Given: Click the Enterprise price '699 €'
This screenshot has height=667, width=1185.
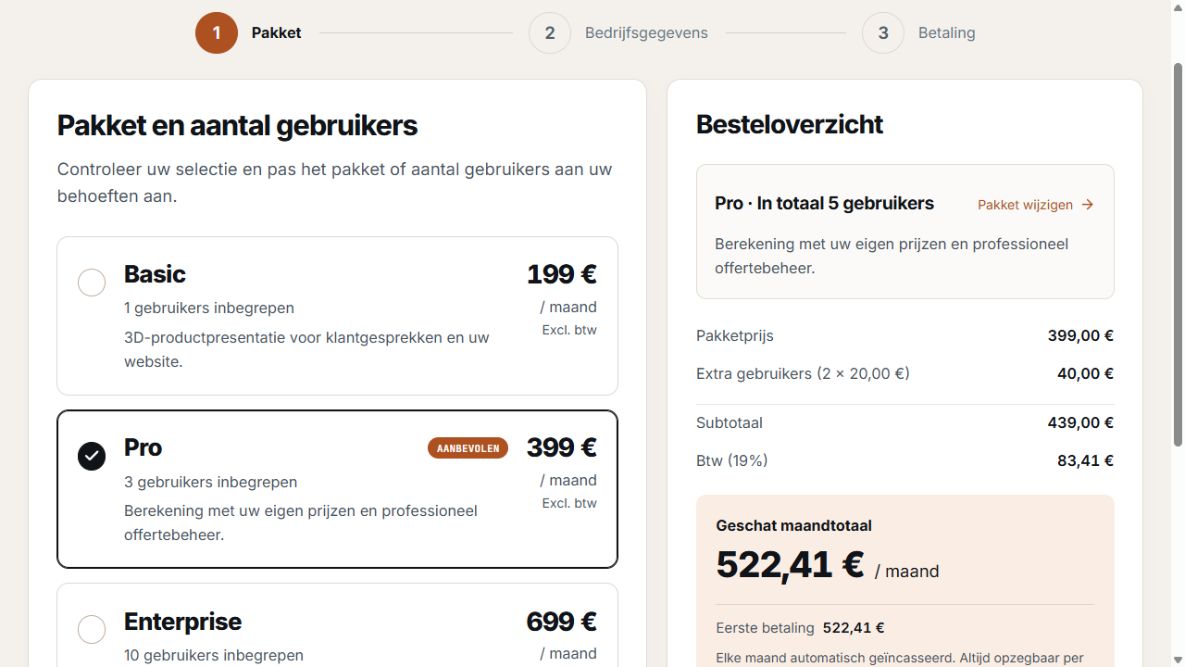Looking at the screenshot, I should click(x=562, y=621).
